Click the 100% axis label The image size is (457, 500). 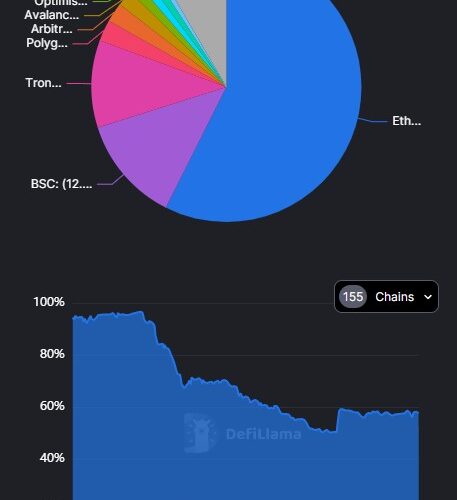tap(49, 302)
